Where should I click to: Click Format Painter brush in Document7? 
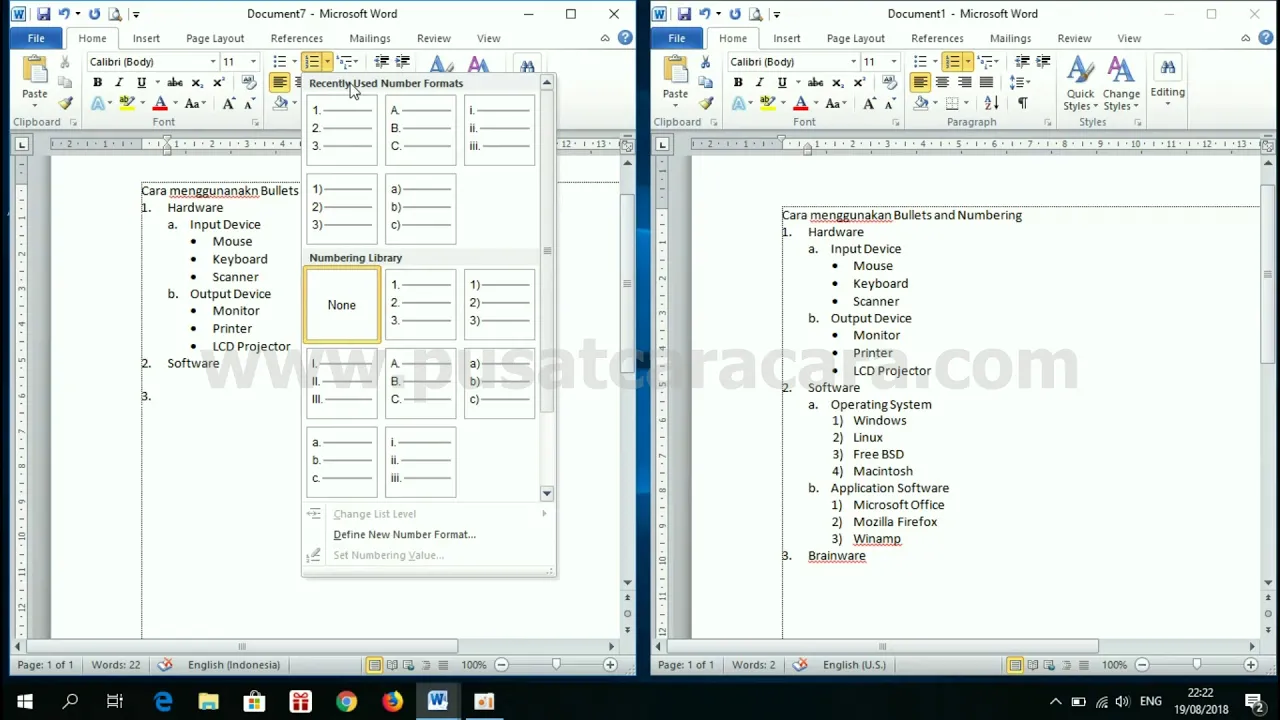click(x=66, y=103)
